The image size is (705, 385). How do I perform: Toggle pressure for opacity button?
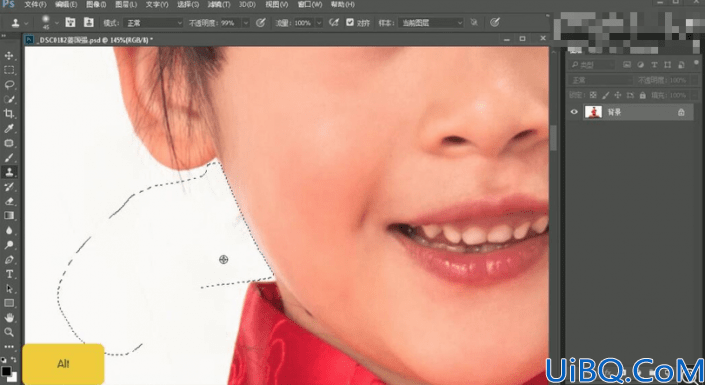(261, 22)
